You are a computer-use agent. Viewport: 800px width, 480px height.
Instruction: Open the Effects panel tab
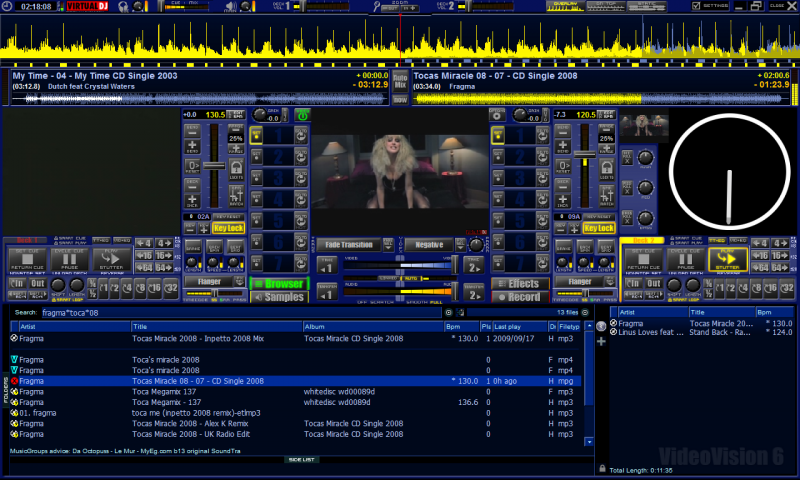pyautogui.click(x=520, y=284)
